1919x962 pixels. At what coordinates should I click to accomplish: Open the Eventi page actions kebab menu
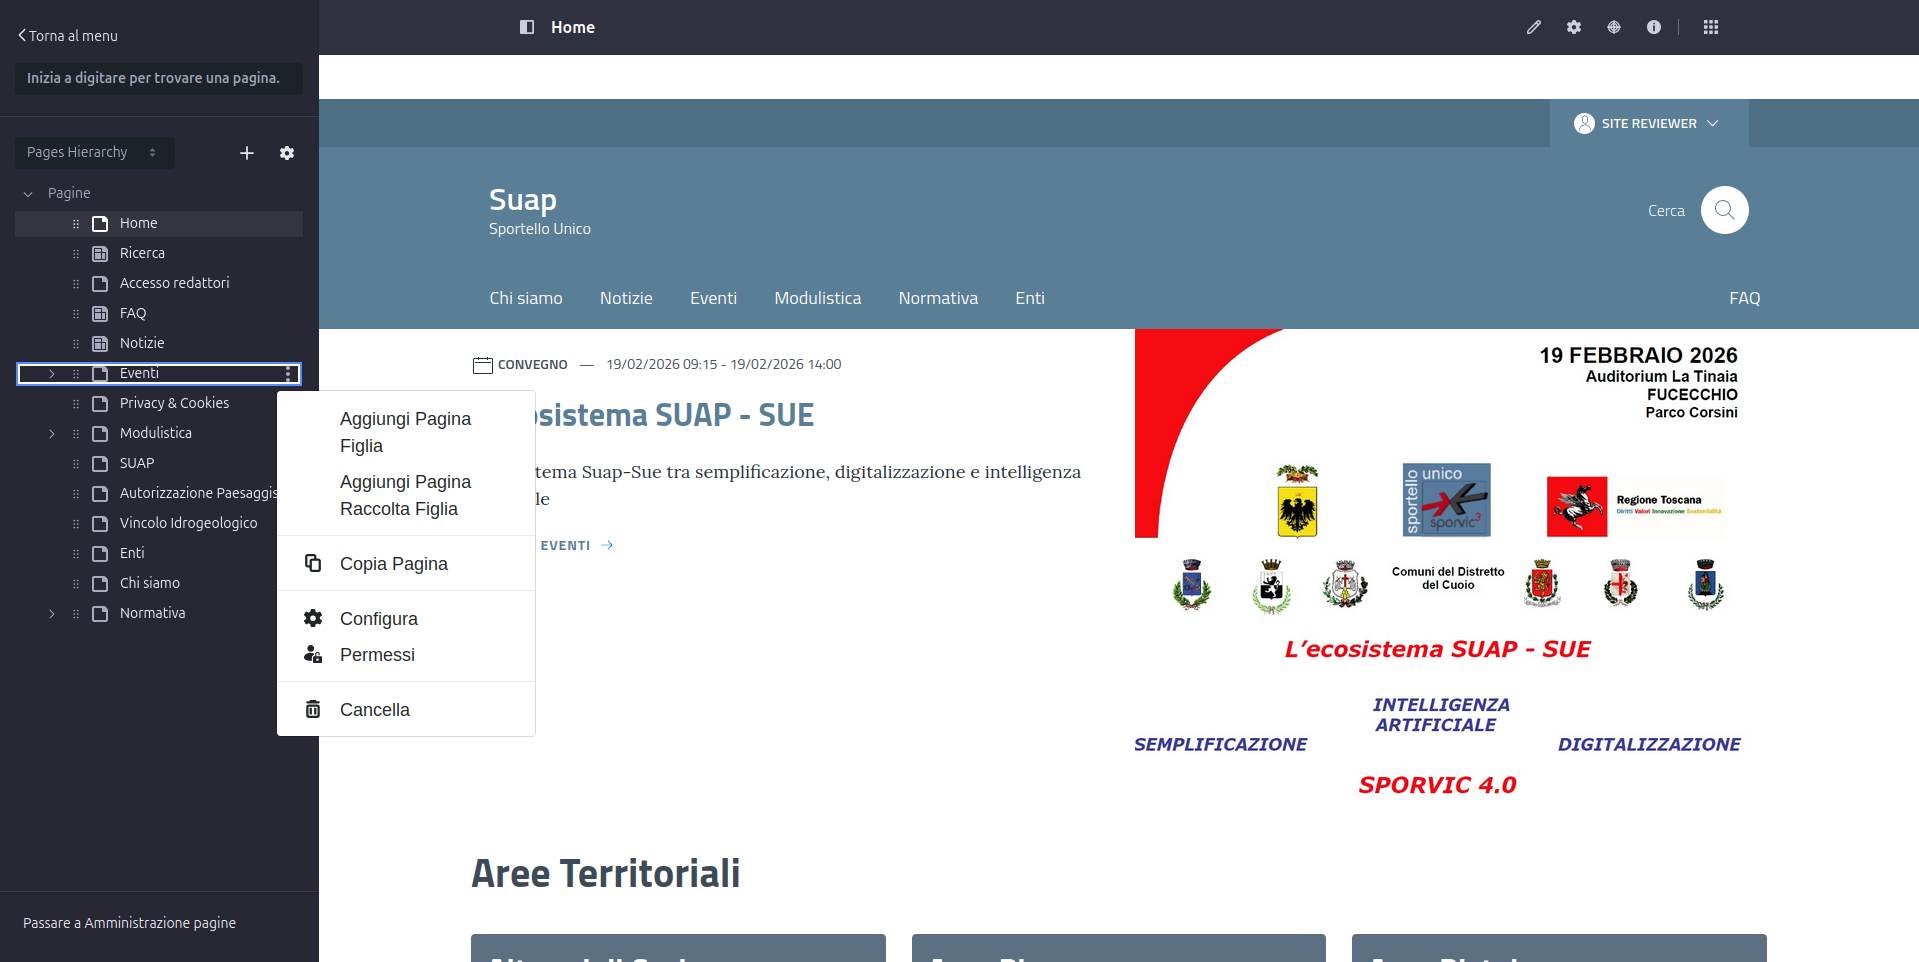(288, 373)
